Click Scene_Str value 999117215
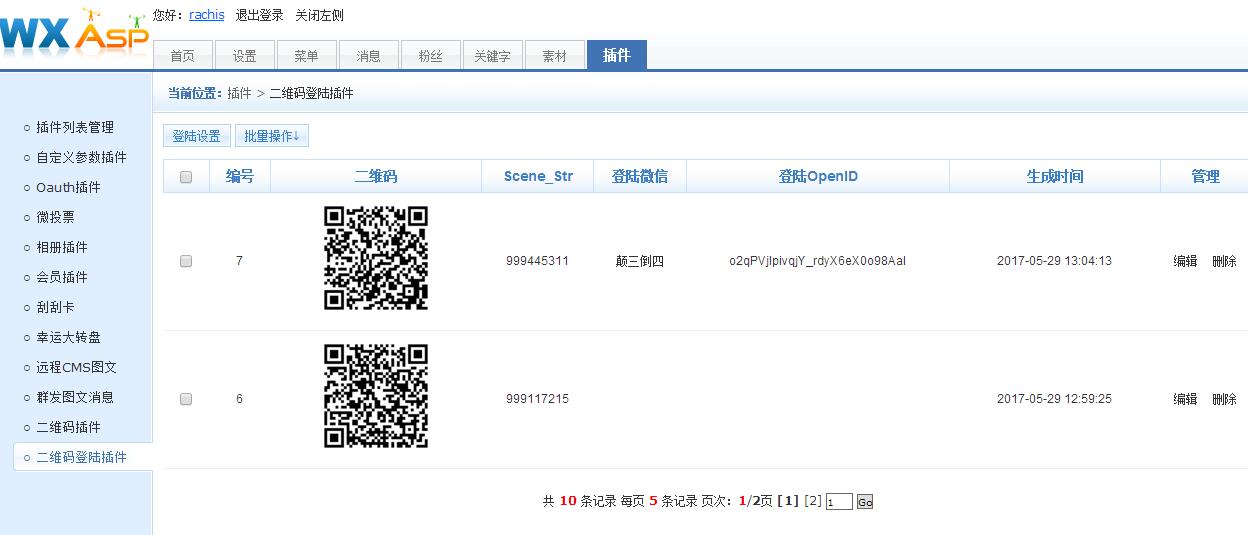This screenshot has height=535, width=1248. (537, 399)
